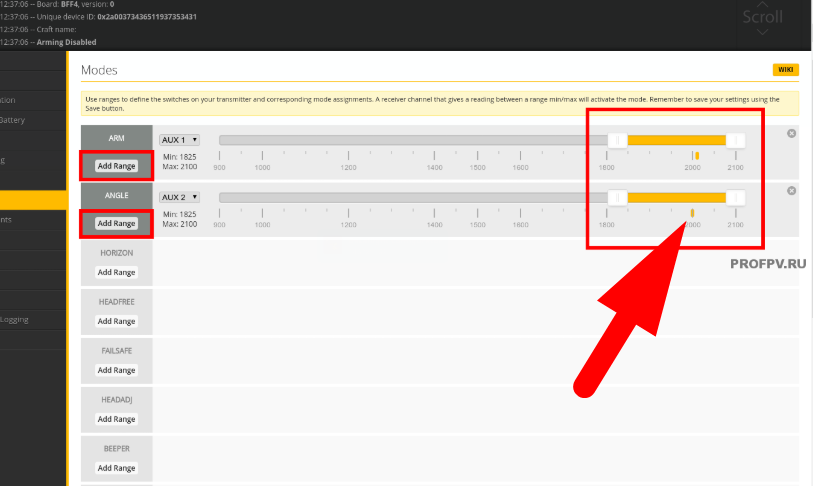Open the WIKI help button

tap(785, 70)
